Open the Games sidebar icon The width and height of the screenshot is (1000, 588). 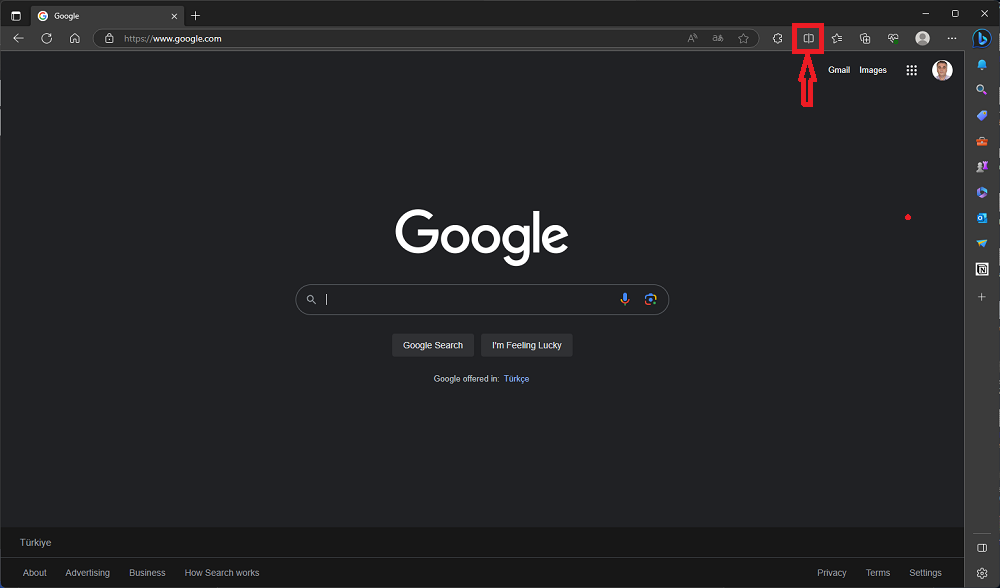(x=981, y=166)
